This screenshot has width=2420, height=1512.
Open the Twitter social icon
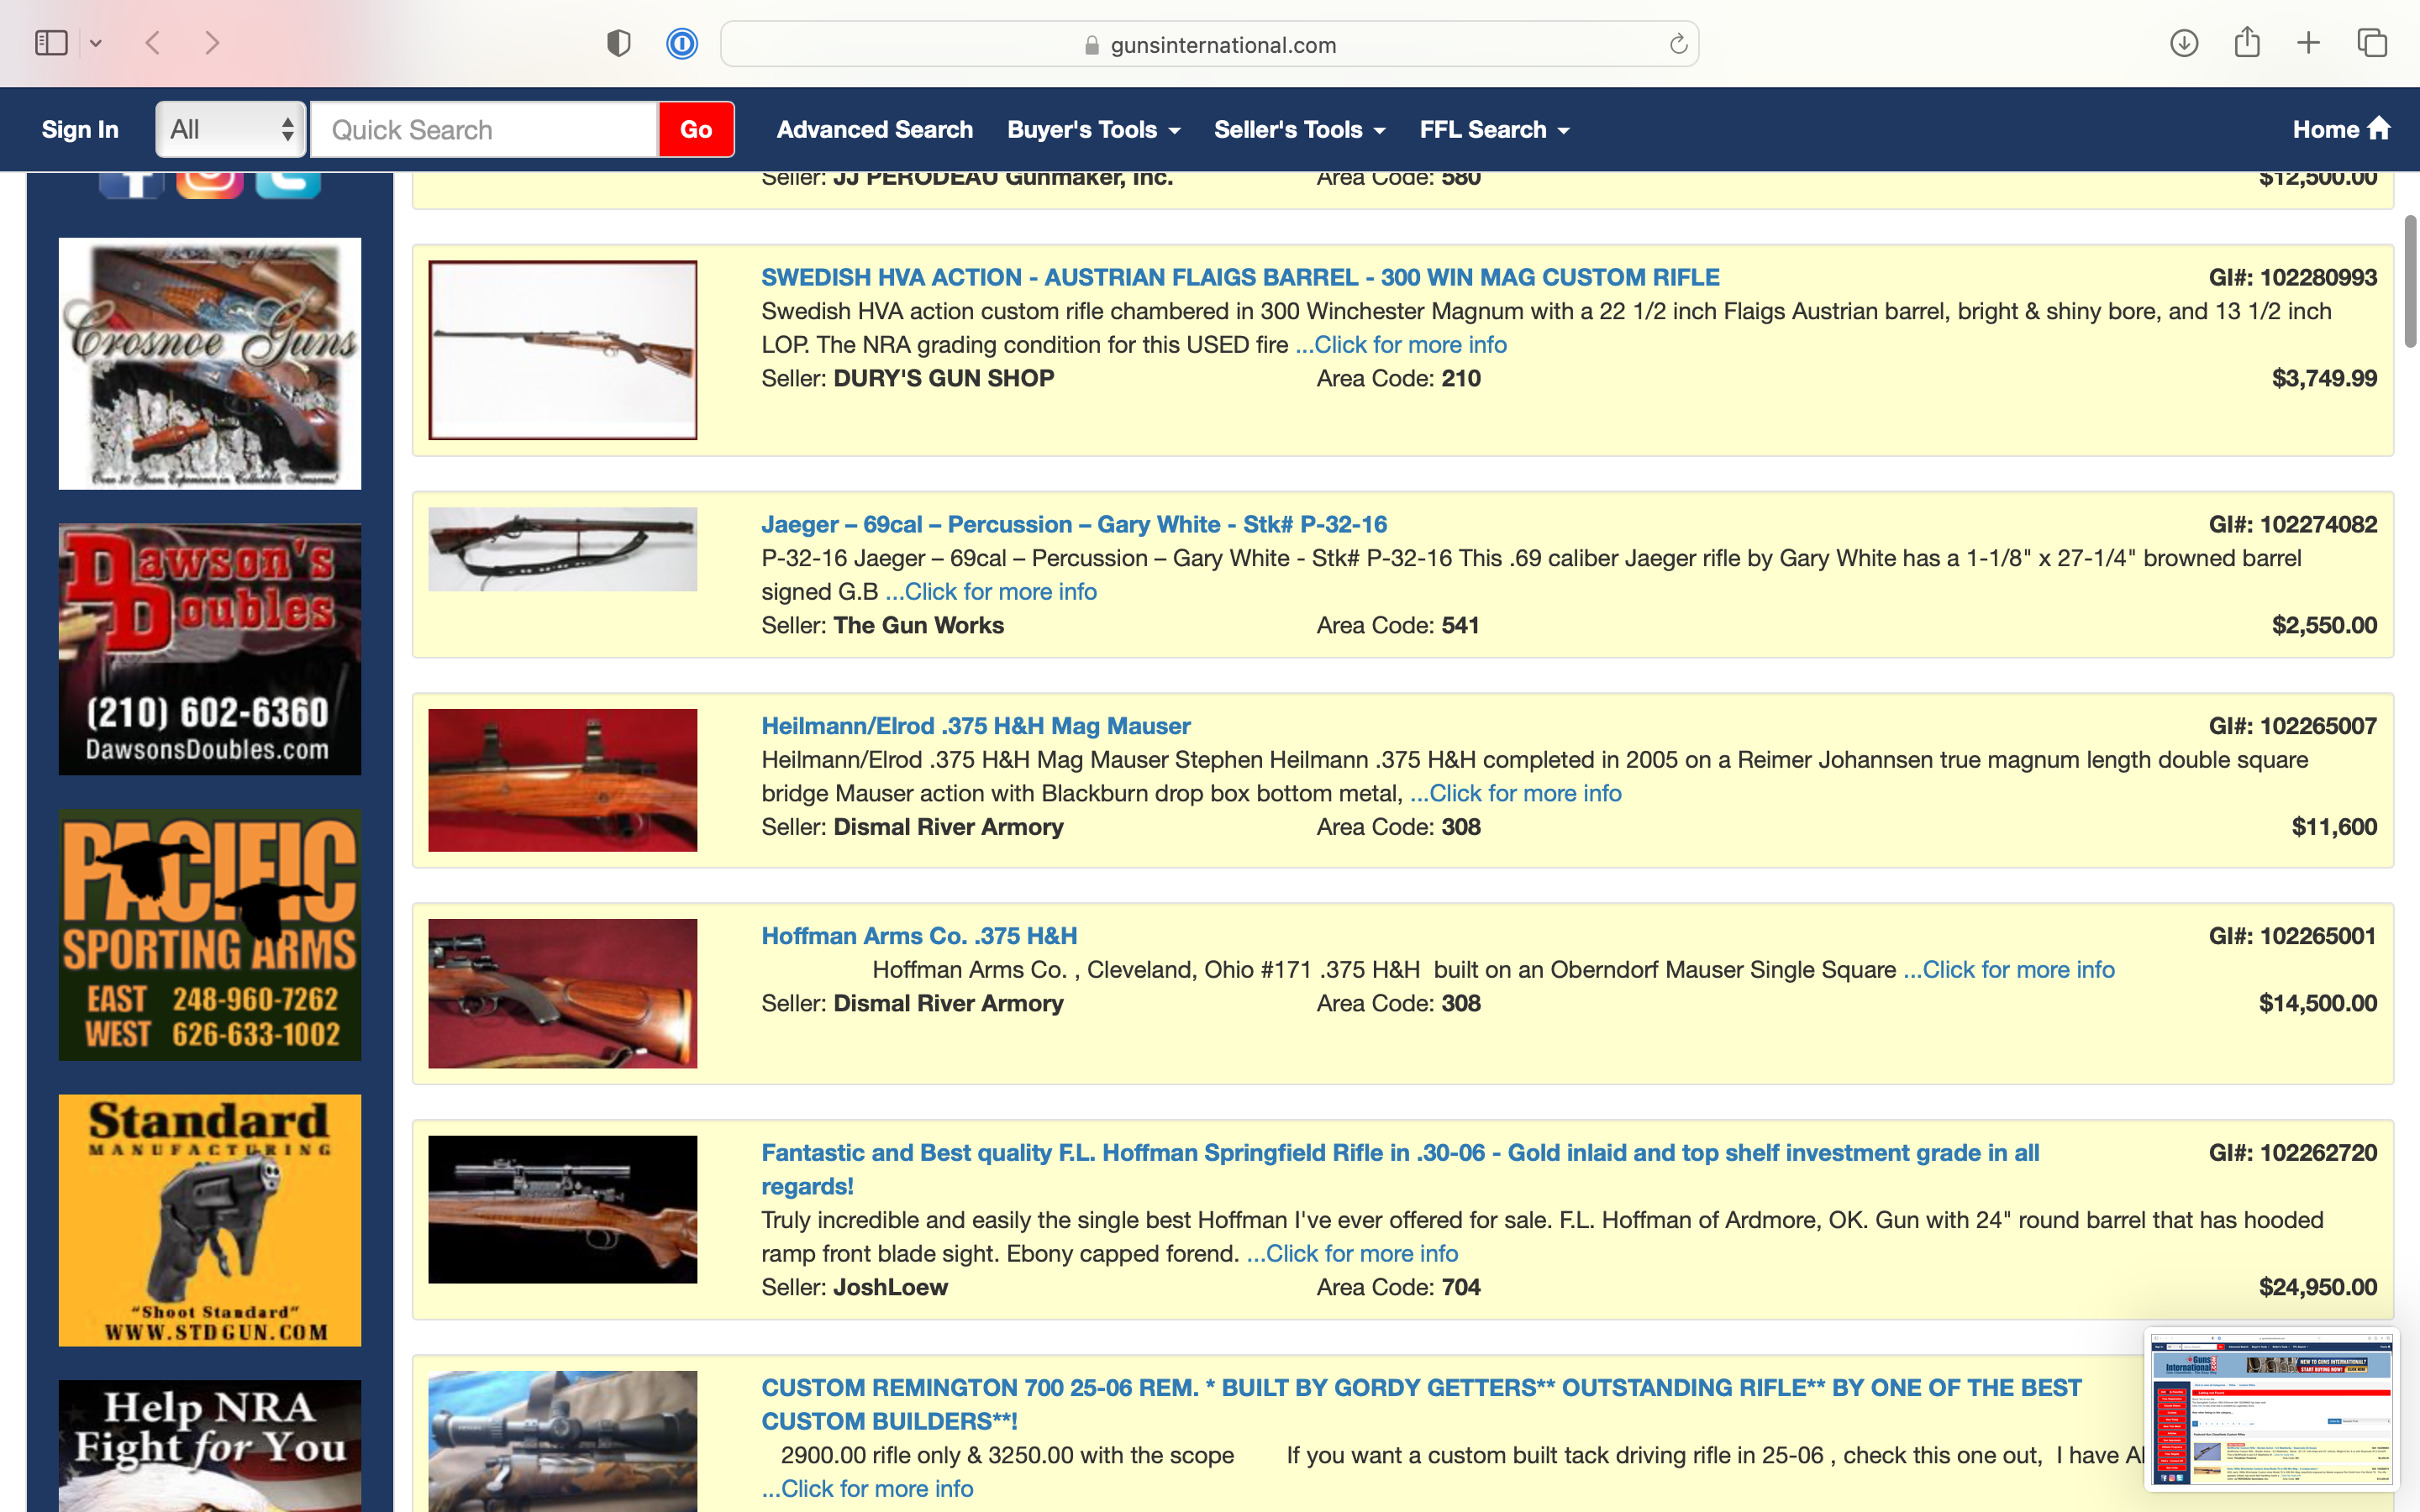tap(288, 184)
